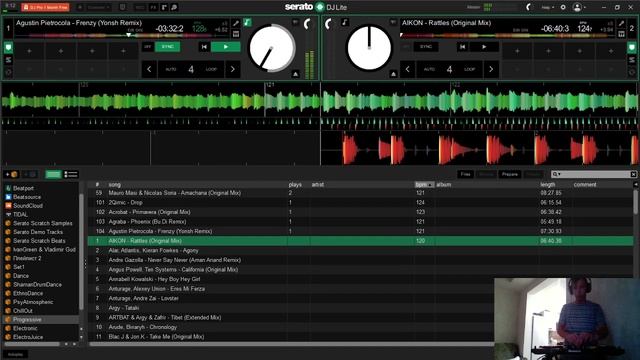Select track Argy - Tataki
The image size is (640, 360).
point(123,308)
